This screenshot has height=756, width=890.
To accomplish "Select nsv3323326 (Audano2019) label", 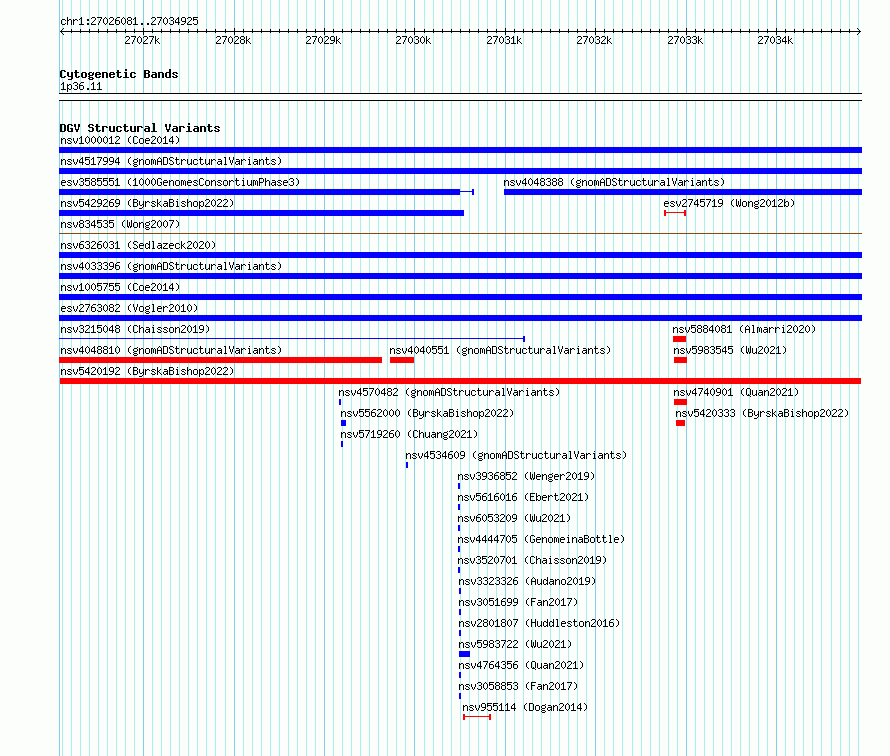I will pos(527,581).
